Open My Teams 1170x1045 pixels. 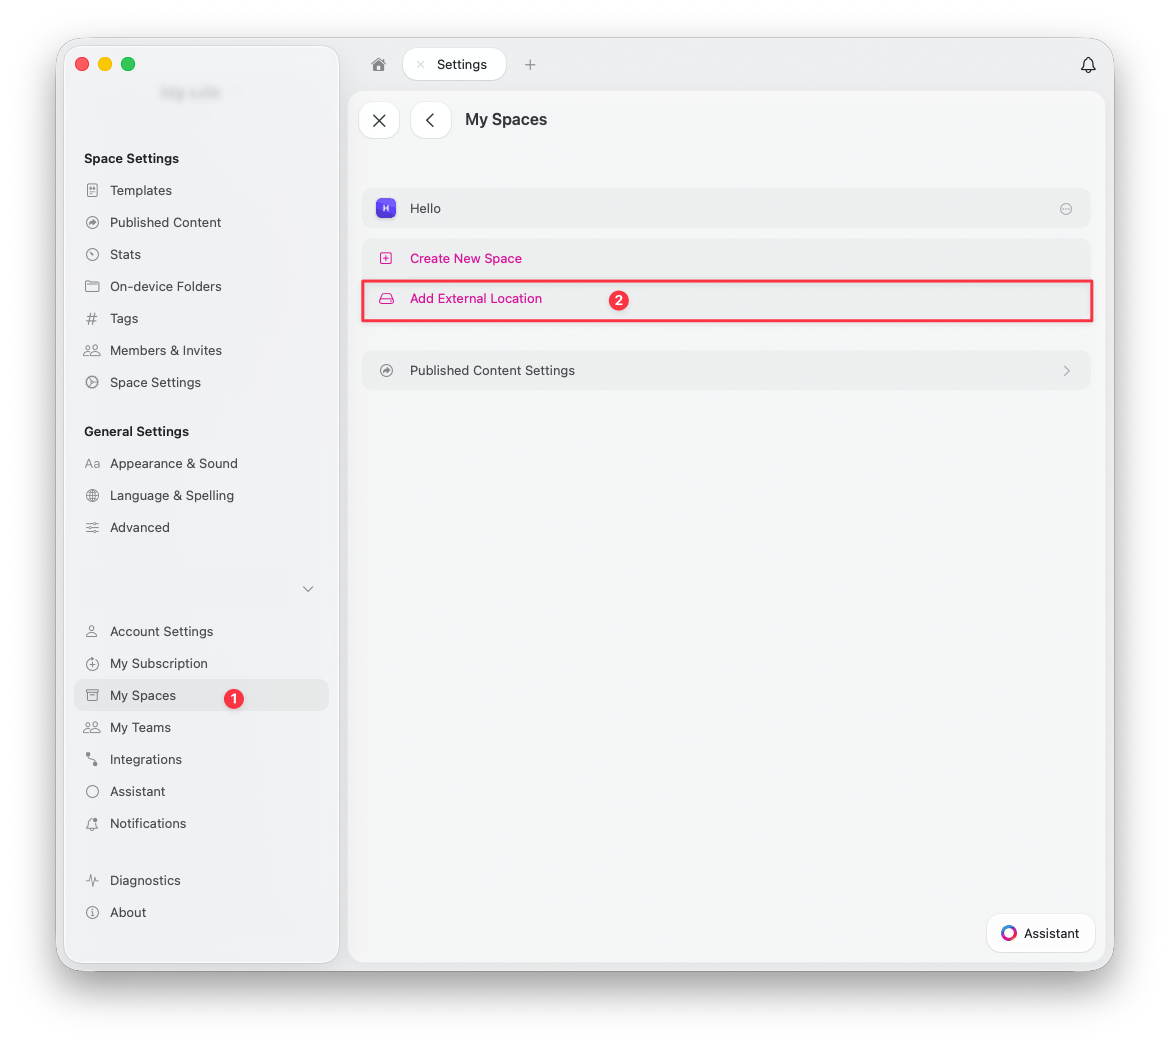[x=140, y=728]
